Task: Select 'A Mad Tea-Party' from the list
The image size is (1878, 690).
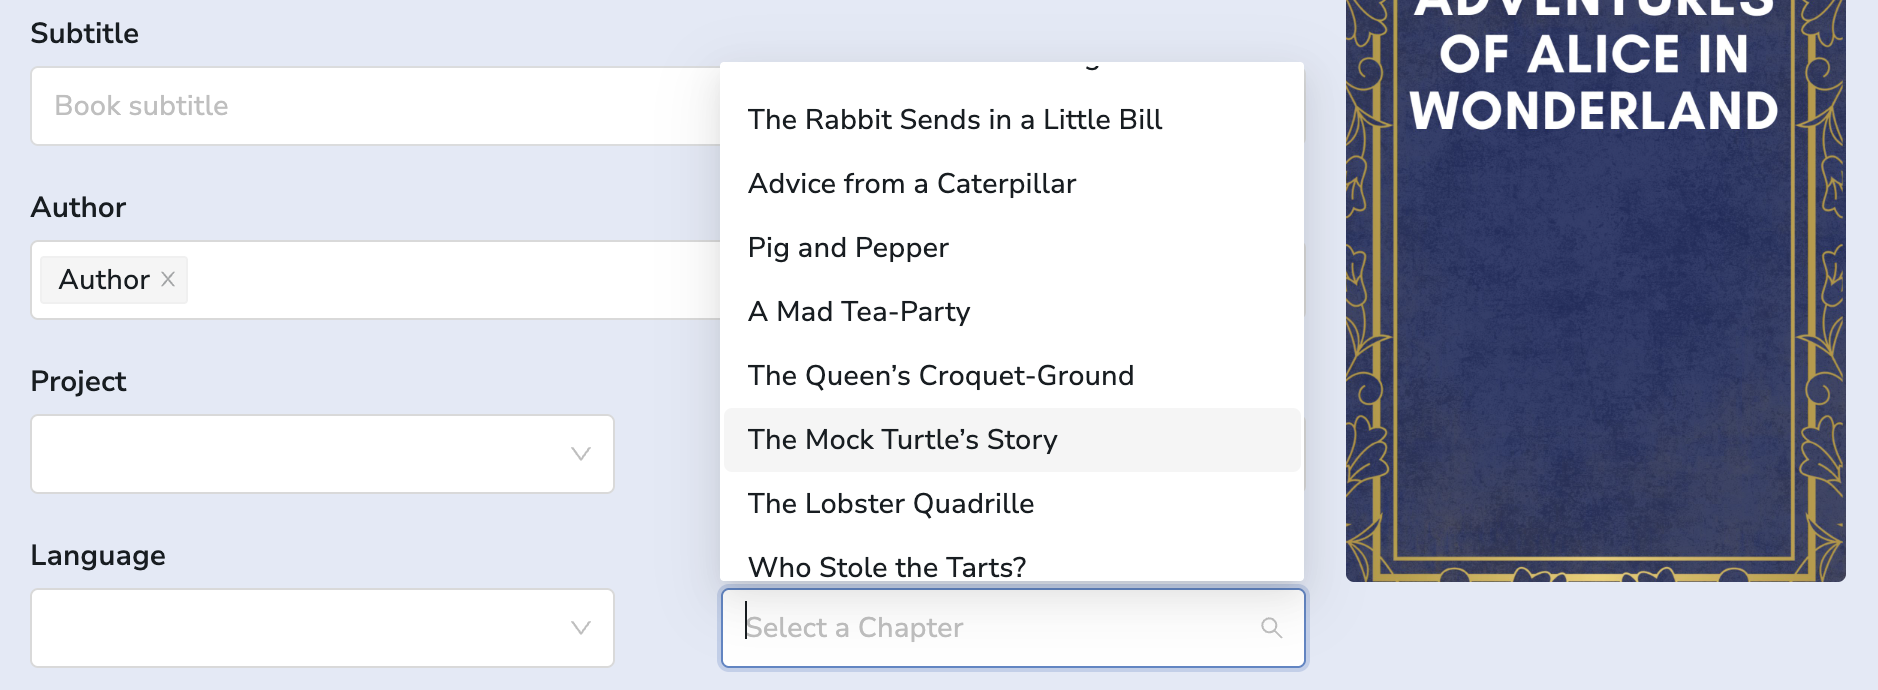Action: coord(859,312)
